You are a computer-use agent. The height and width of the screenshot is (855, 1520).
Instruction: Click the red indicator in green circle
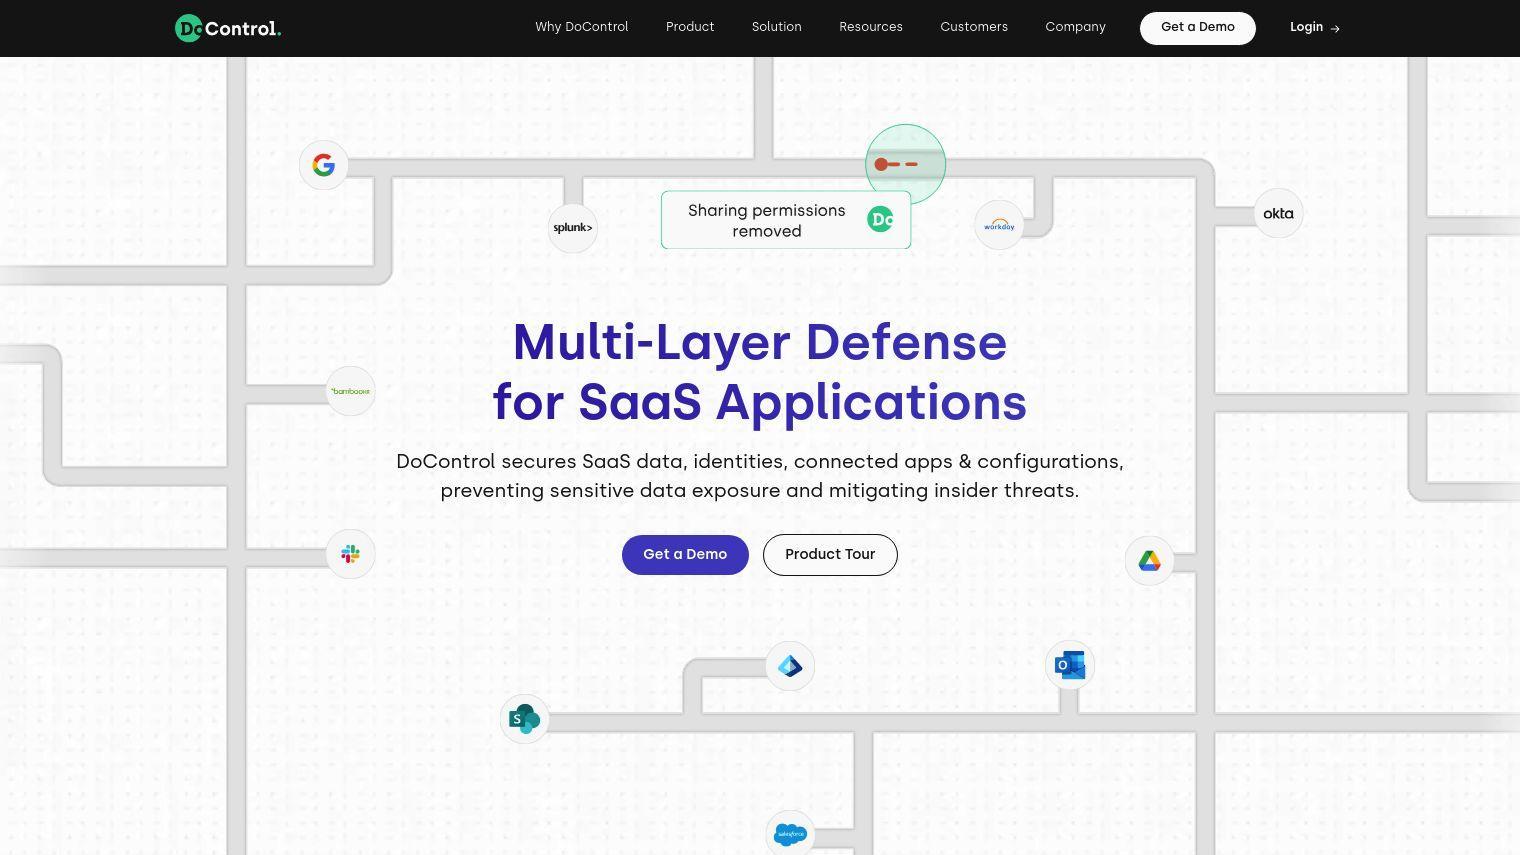[896, 164]
